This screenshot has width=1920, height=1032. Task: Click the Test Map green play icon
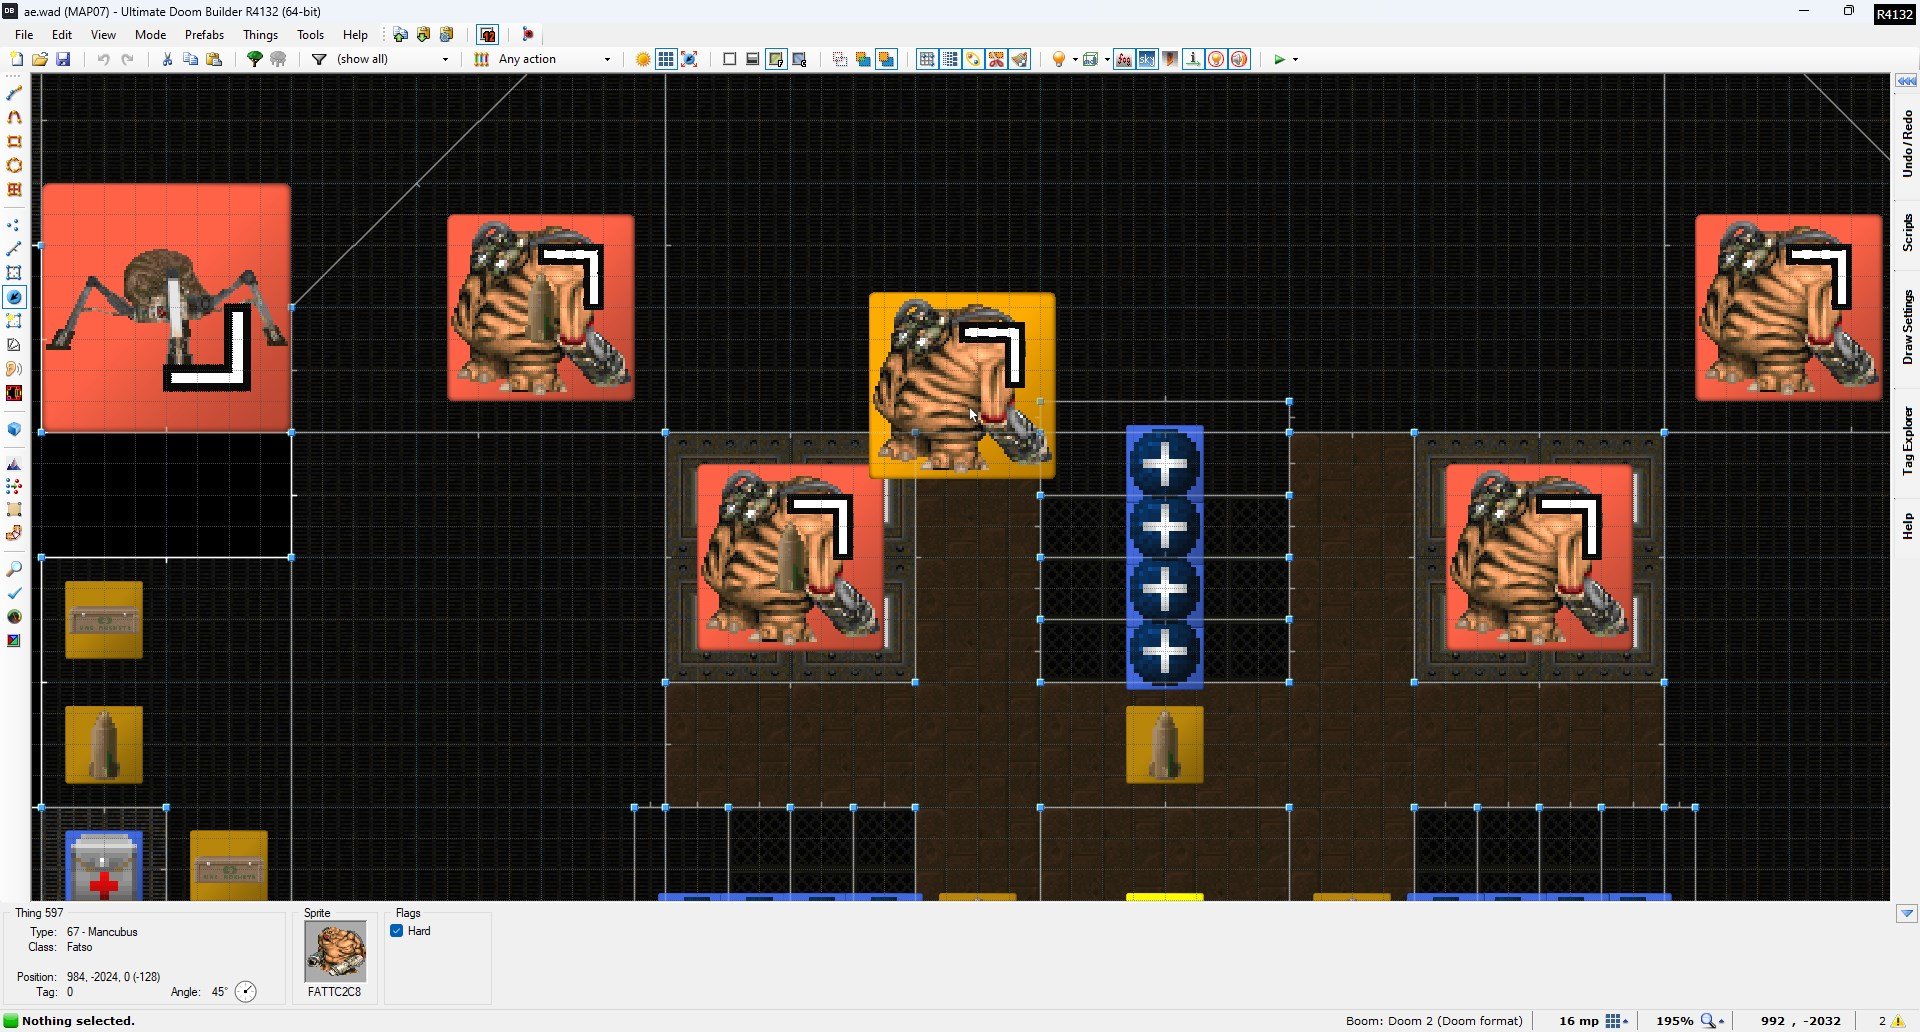(1279, 59)
